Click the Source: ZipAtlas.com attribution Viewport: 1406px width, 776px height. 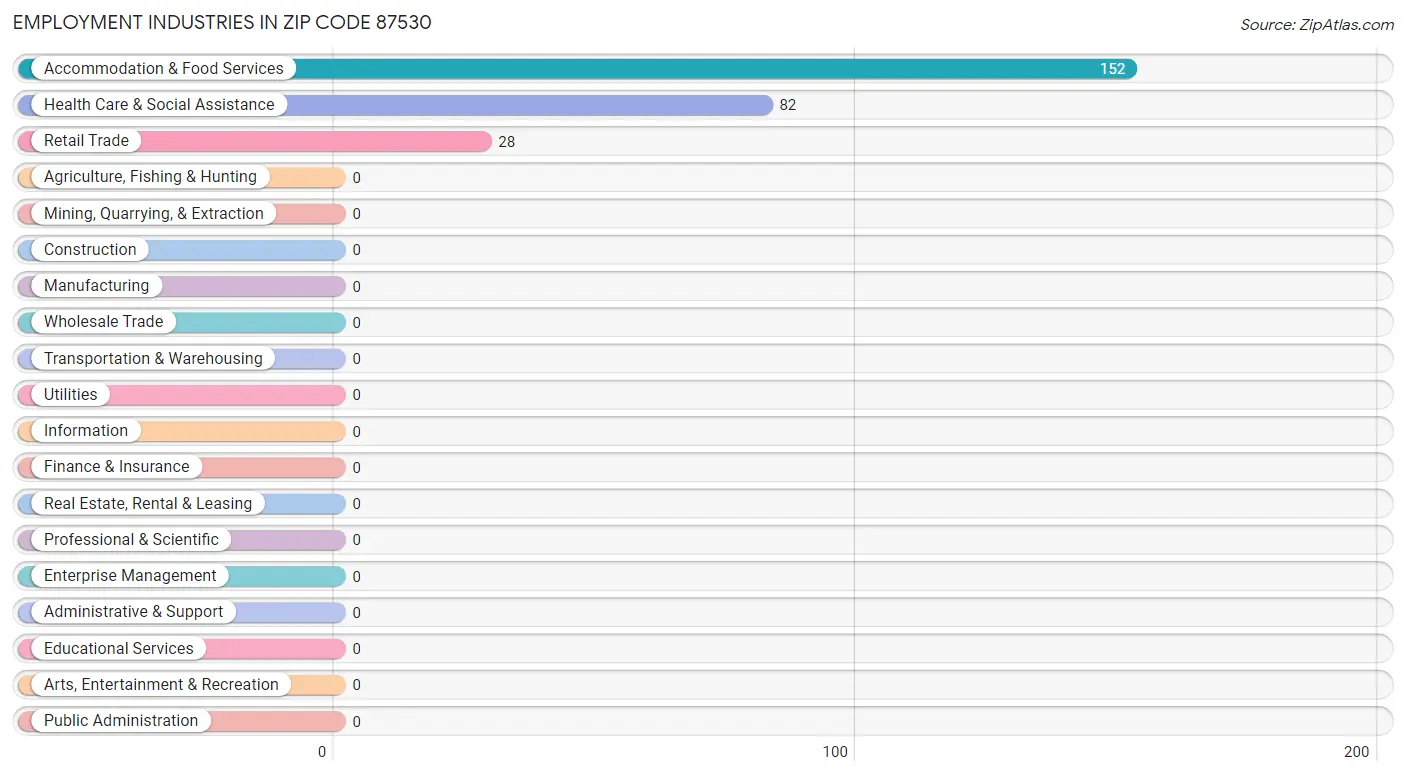(x=1317, y=25)
